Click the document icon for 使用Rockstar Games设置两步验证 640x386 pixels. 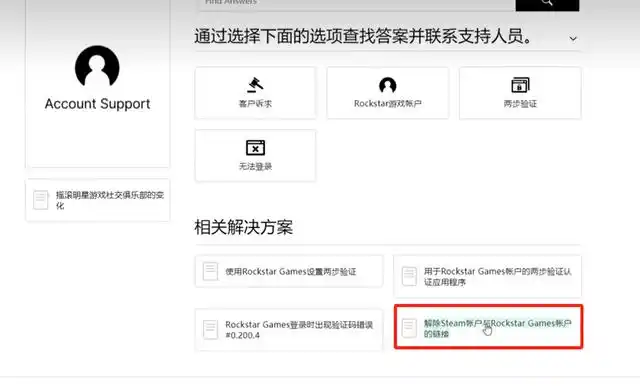211,271
